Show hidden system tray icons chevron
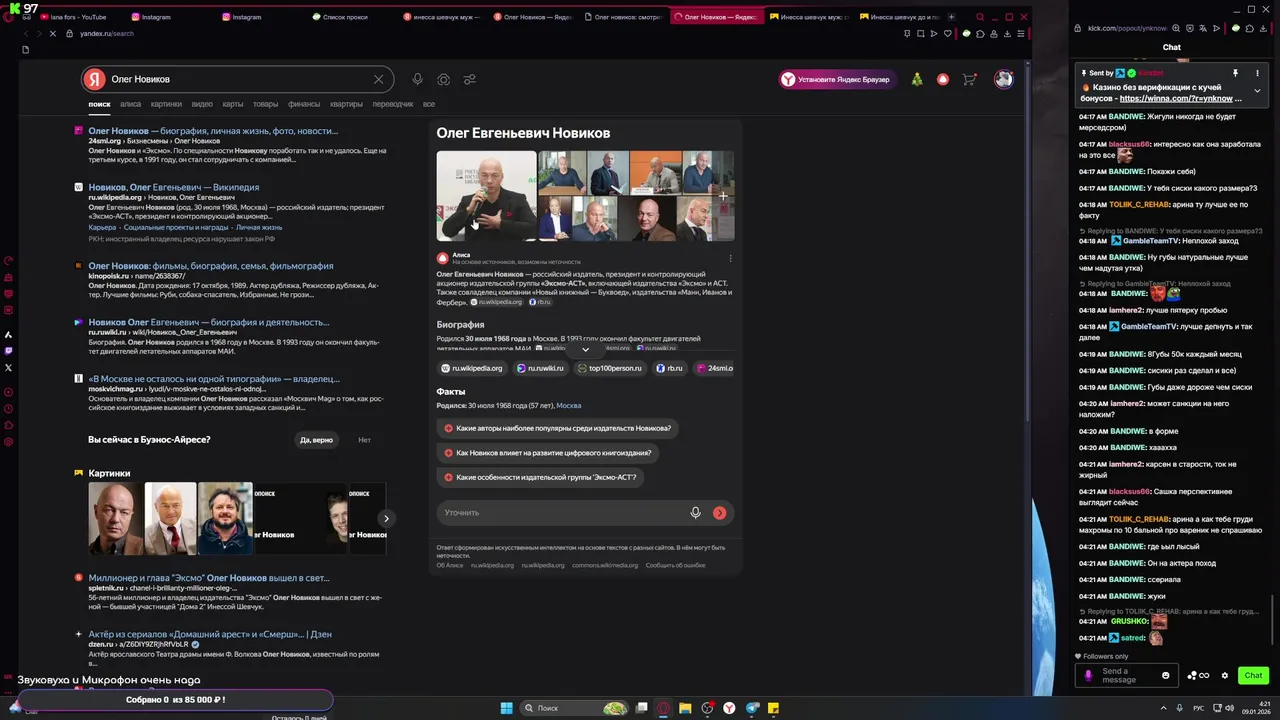1280x720 pixels. coord(1163,708)
